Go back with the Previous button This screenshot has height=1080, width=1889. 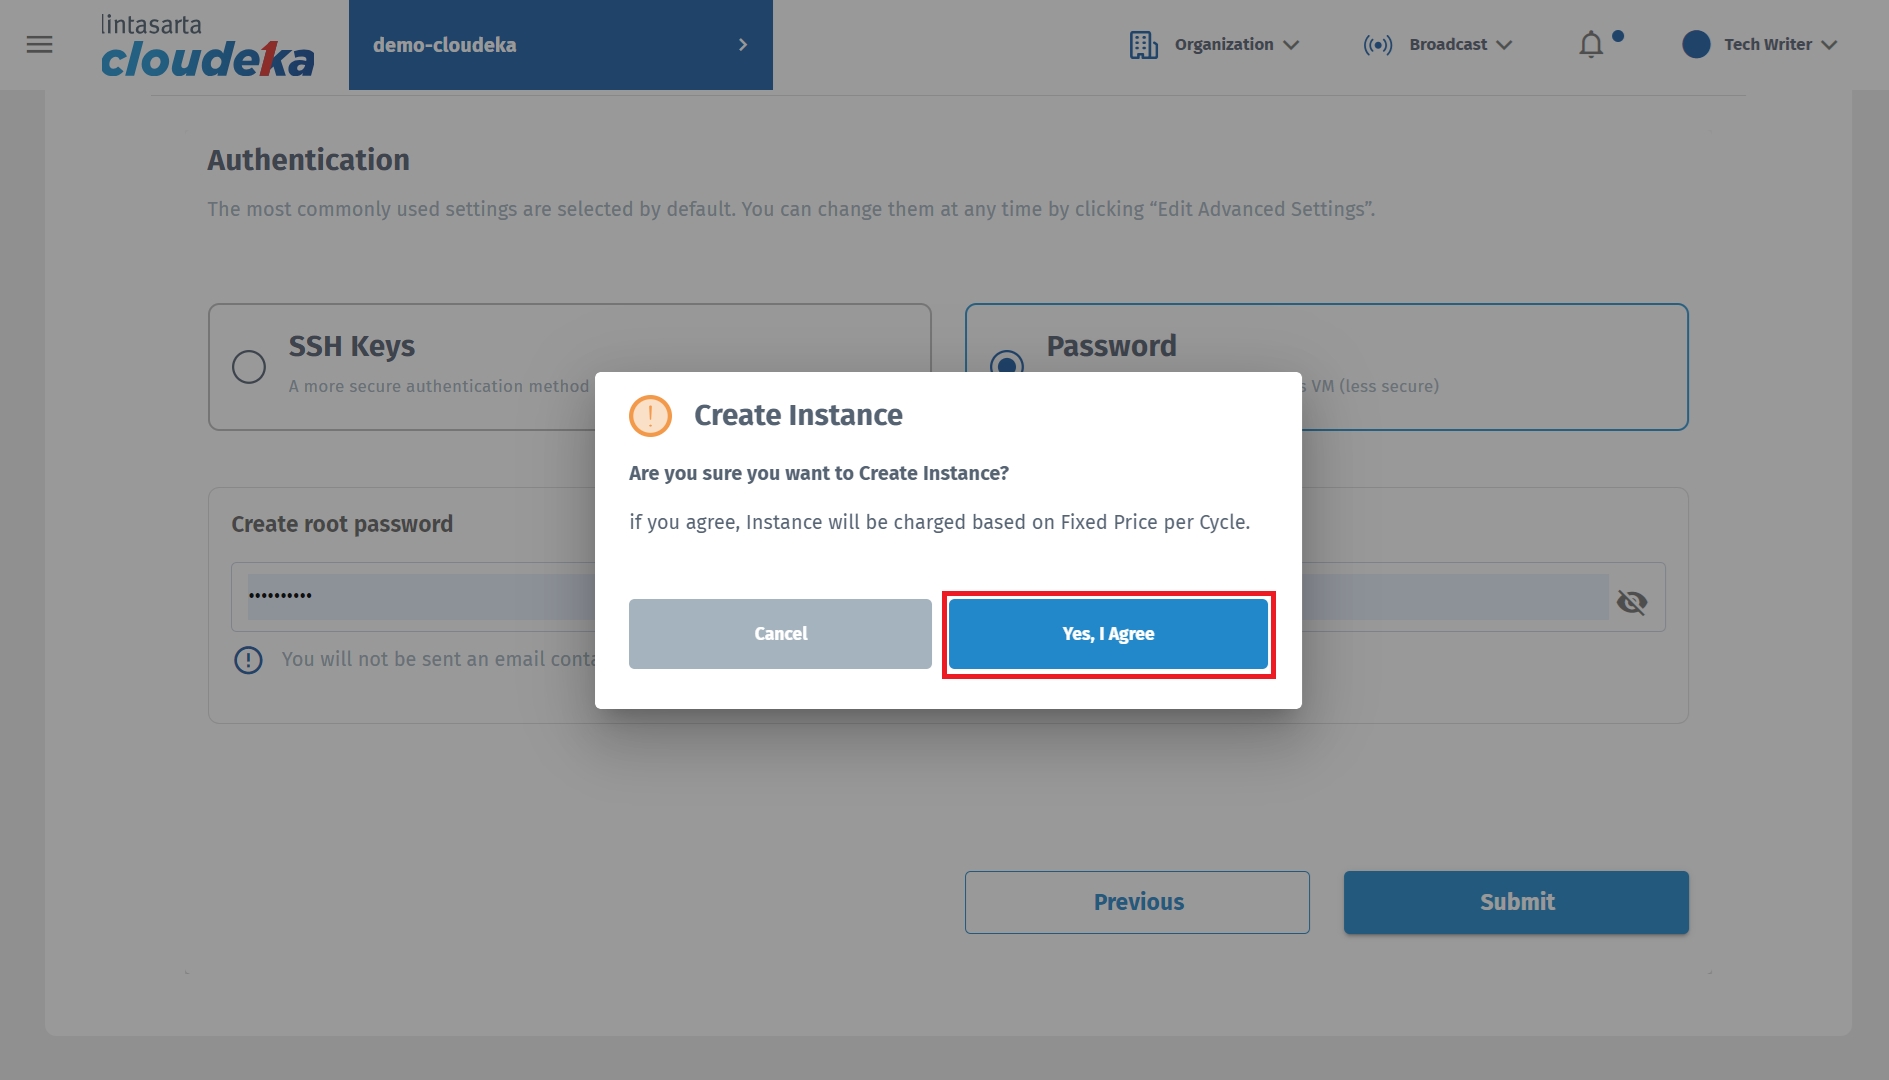click(1137, 902)
